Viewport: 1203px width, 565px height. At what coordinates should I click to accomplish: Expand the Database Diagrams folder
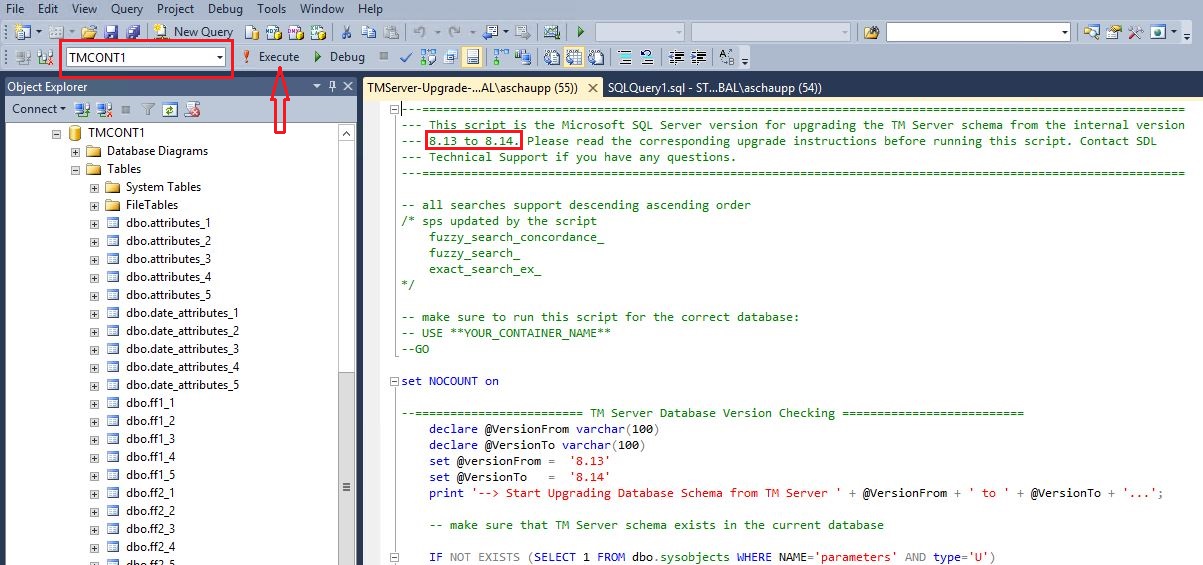click(x=75, y=151)
